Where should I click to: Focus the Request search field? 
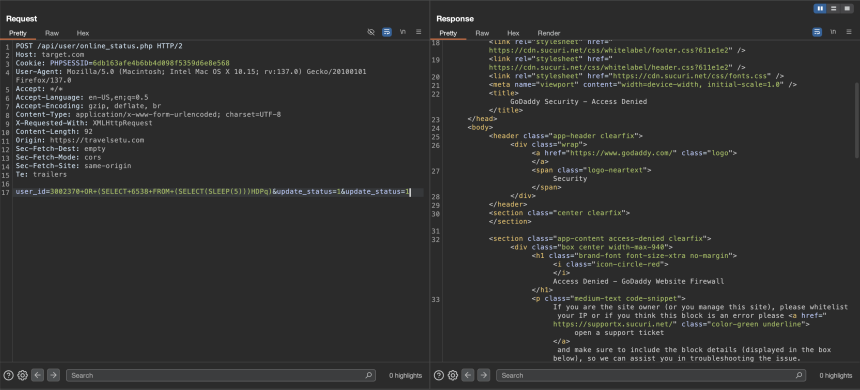pyautogui.click(x=221, y=376)
